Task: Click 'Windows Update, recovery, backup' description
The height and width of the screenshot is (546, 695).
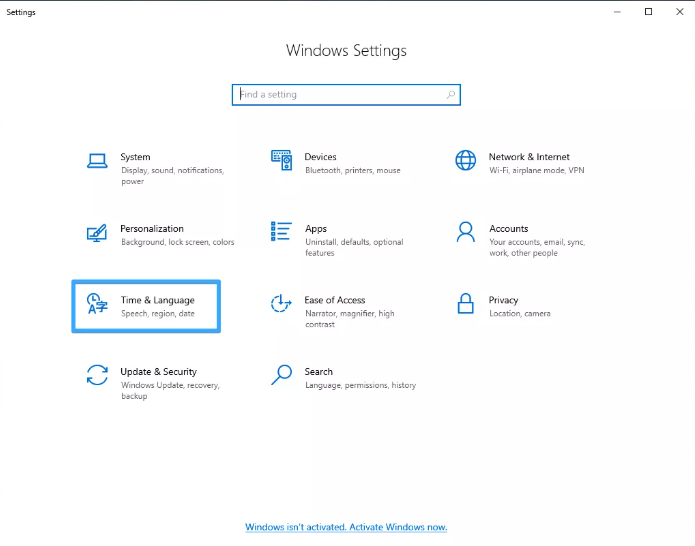Action: tap(170, 390)
